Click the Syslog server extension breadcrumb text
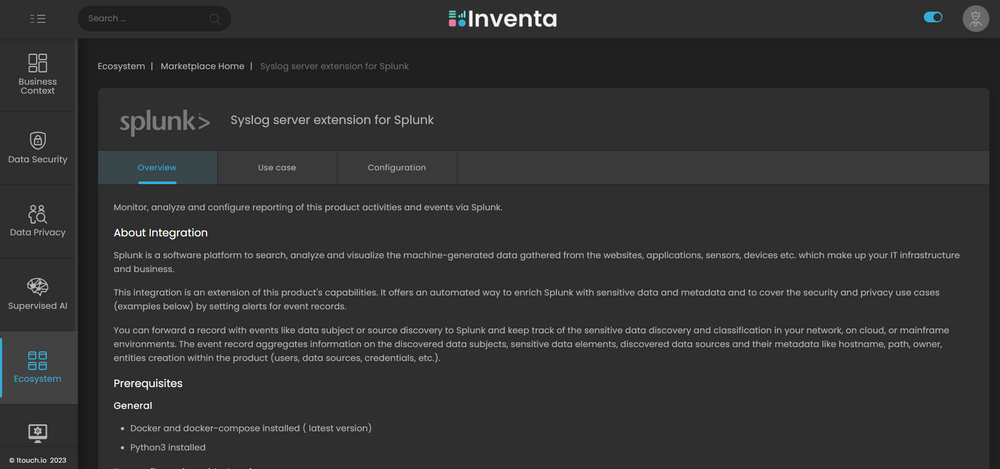1000x469 pixels. pyautogui.click(x=334, y=66)
